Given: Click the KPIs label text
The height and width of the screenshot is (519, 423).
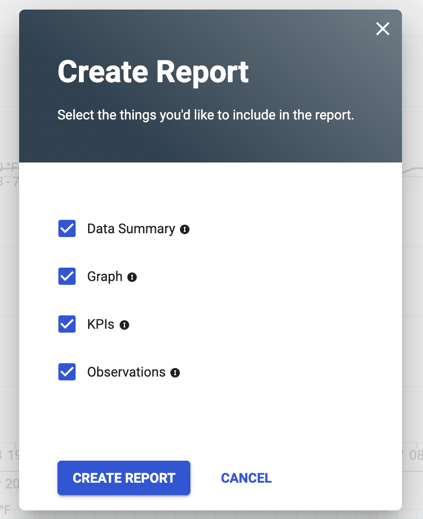Looking at the screenshot, I should (101, 324).
